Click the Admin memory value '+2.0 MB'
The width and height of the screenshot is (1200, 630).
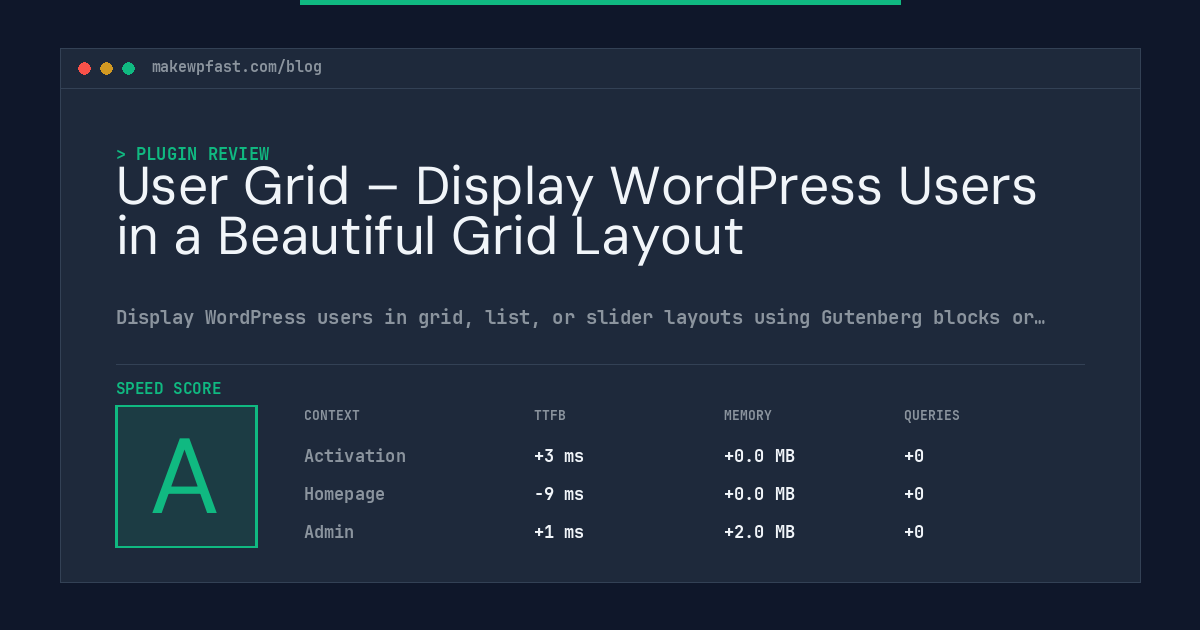tap(759, 532)
